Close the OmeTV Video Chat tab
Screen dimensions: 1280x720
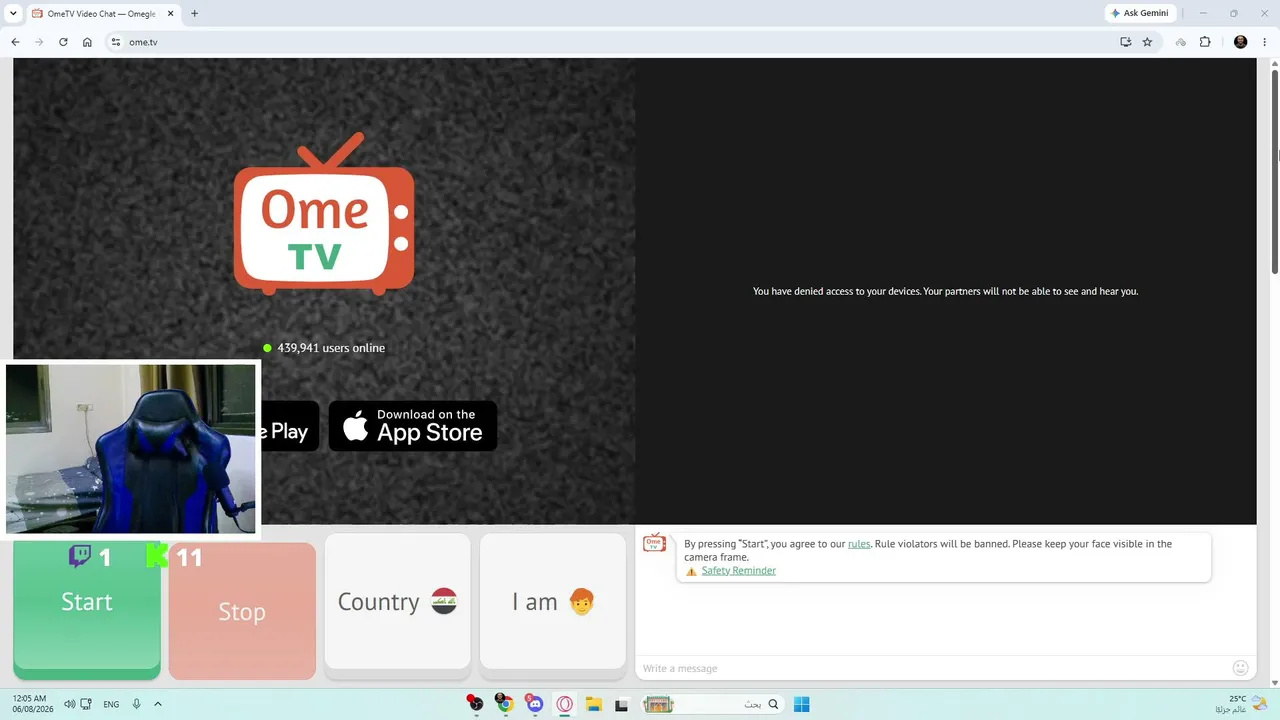point(170,14)
